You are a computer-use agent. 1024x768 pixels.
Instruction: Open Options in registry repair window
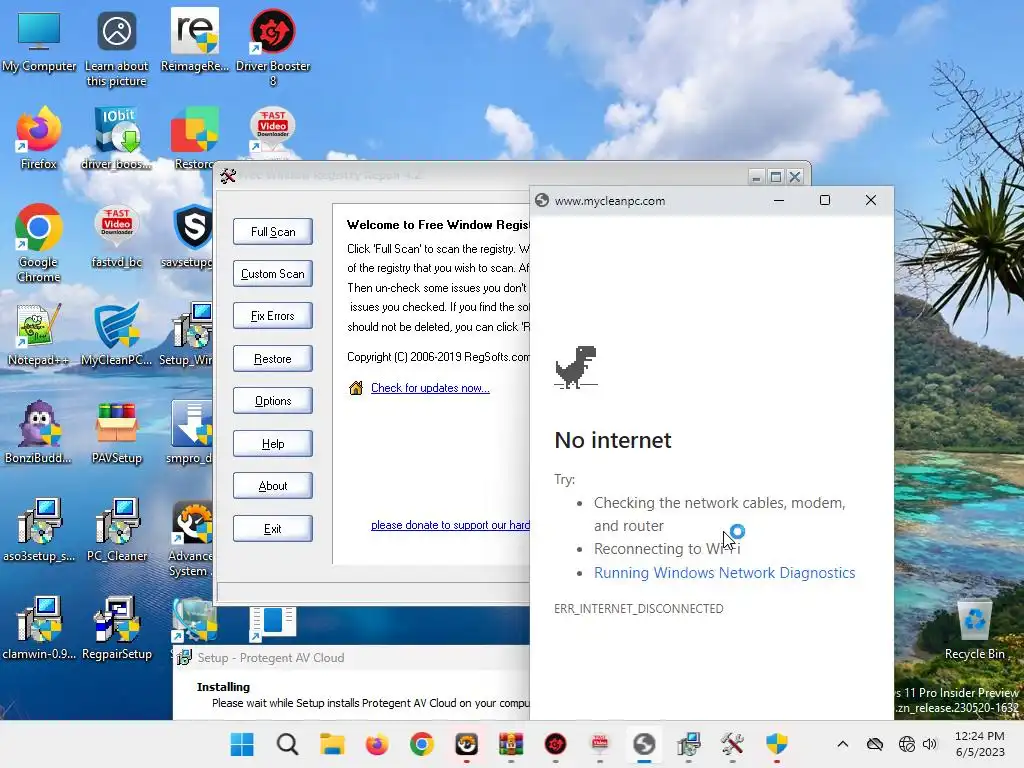(273, 401)
